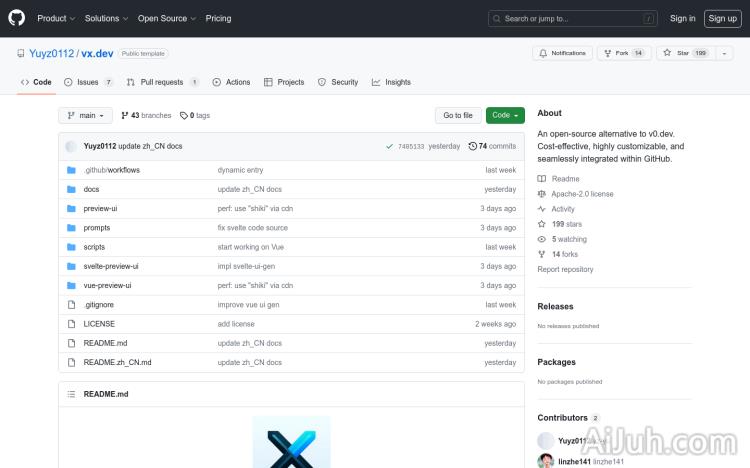Screen dimensions: 750x468
Task: Click the GitHub logo icon
Action: click(x=17, y=18)
